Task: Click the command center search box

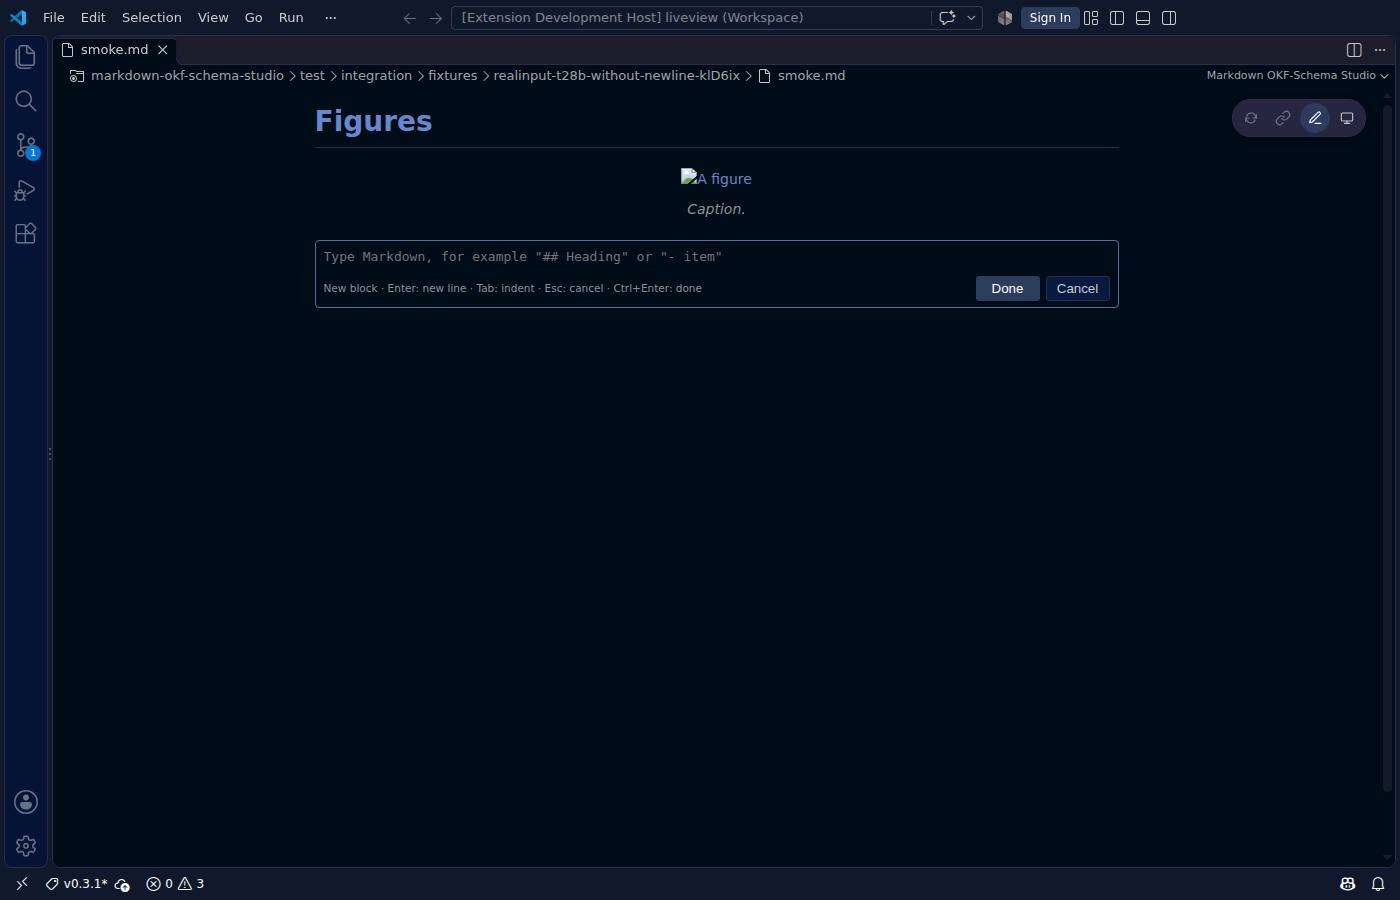Action: tap(691, 18)
